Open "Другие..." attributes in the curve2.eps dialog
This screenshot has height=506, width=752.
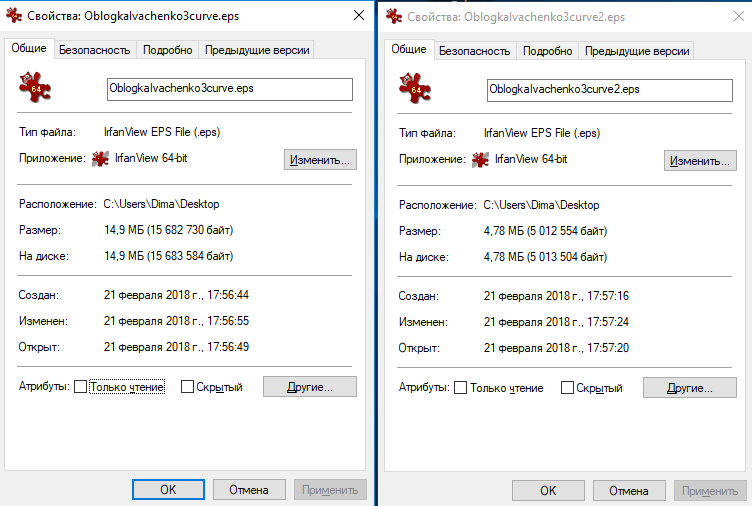pos(689,387)
